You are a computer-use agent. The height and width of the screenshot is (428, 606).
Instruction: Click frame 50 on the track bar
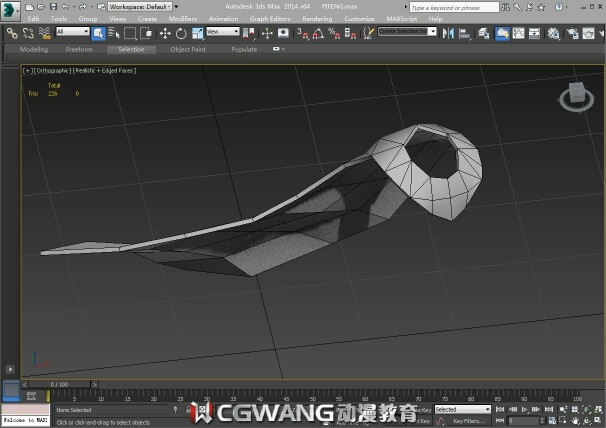tap(312, 396)
